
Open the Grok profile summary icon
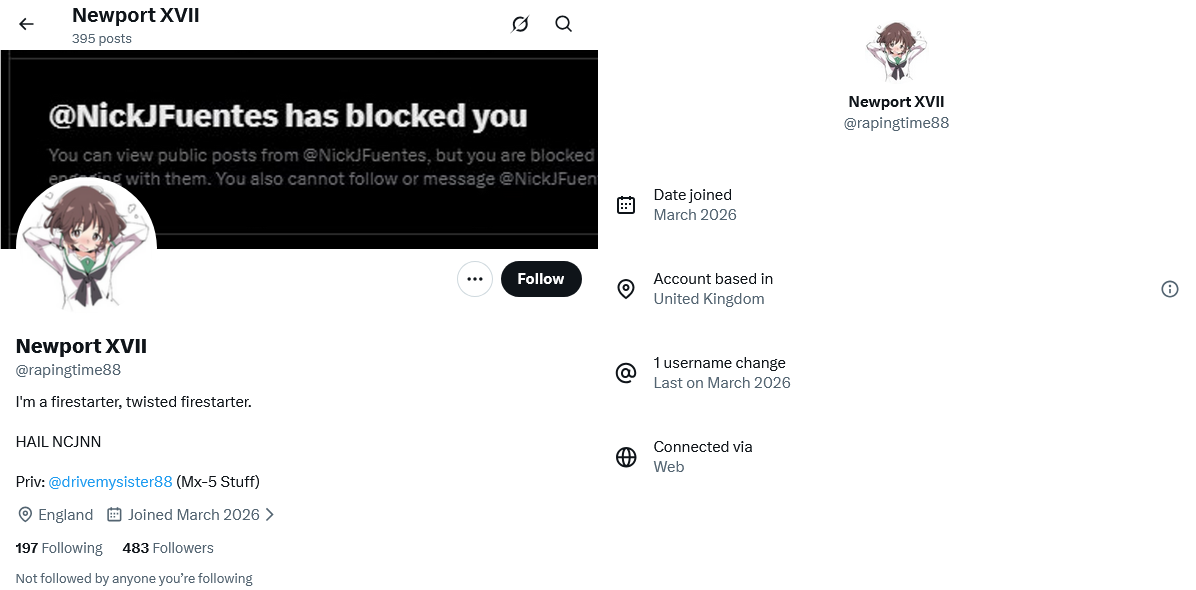pyautogui.click(x=519, y=24)
